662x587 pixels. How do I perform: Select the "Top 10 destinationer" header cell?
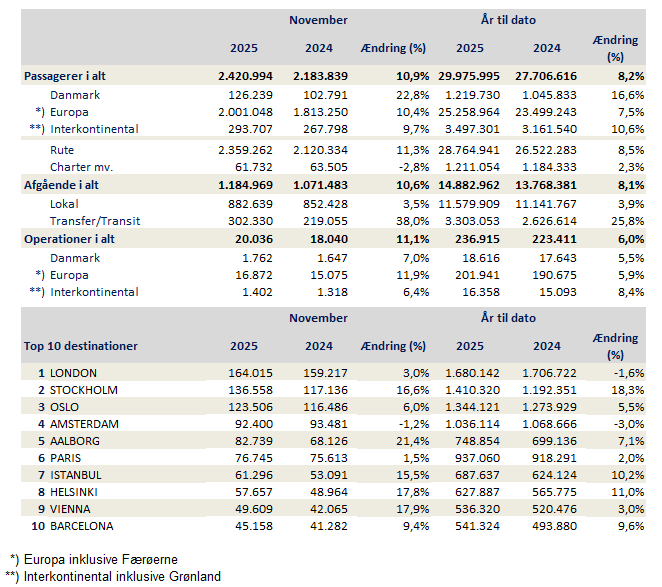coord(80,346)
